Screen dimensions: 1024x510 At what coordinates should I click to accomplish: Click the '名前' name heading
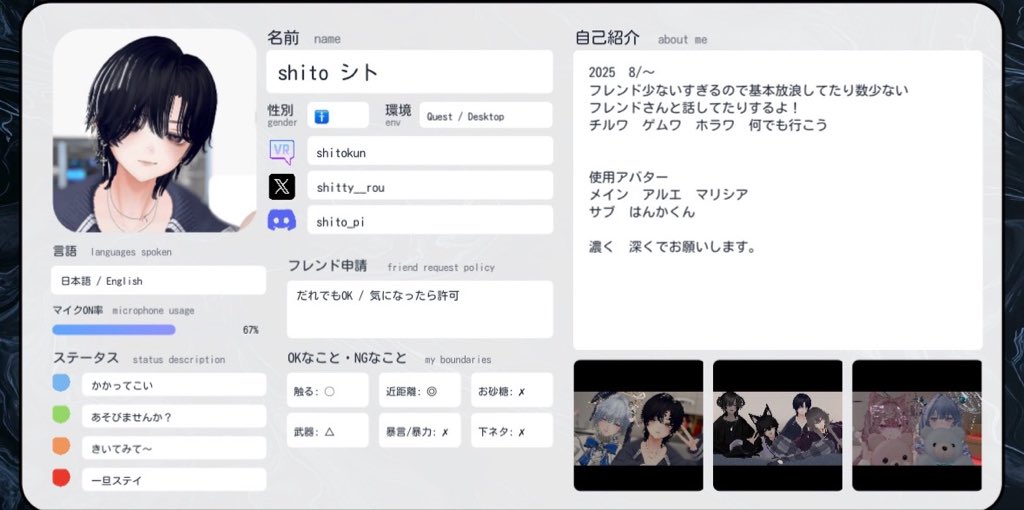coord(283,38)
